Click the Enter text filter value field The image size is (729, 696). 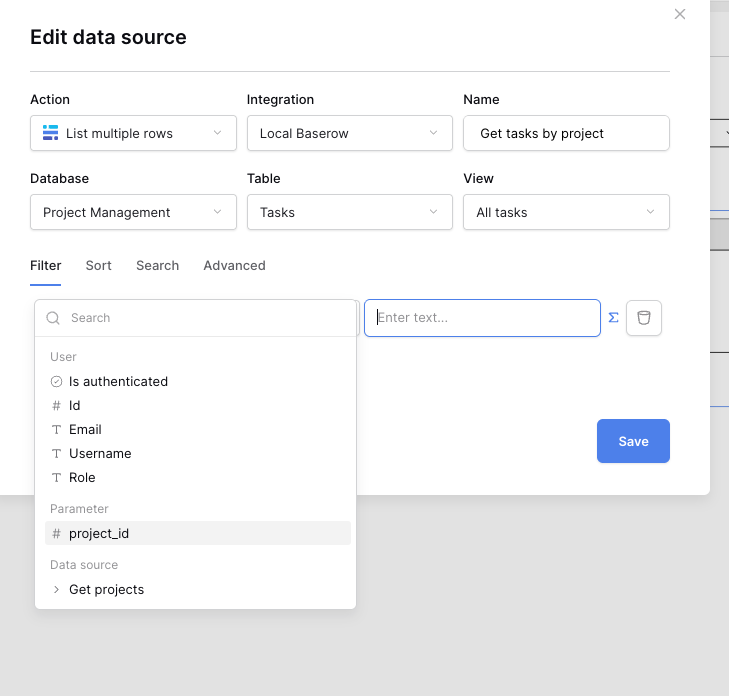click(x=482, y=318)
